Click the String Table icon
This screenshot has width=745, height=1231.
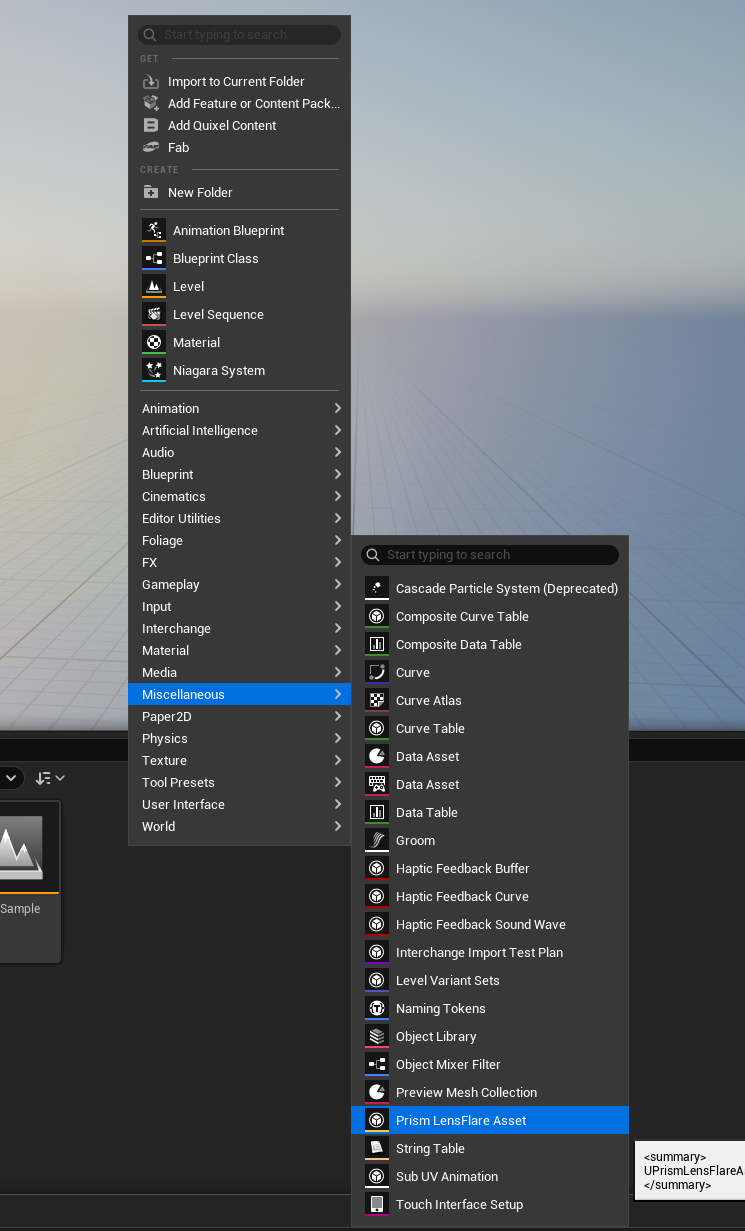tap(377, 1148)
